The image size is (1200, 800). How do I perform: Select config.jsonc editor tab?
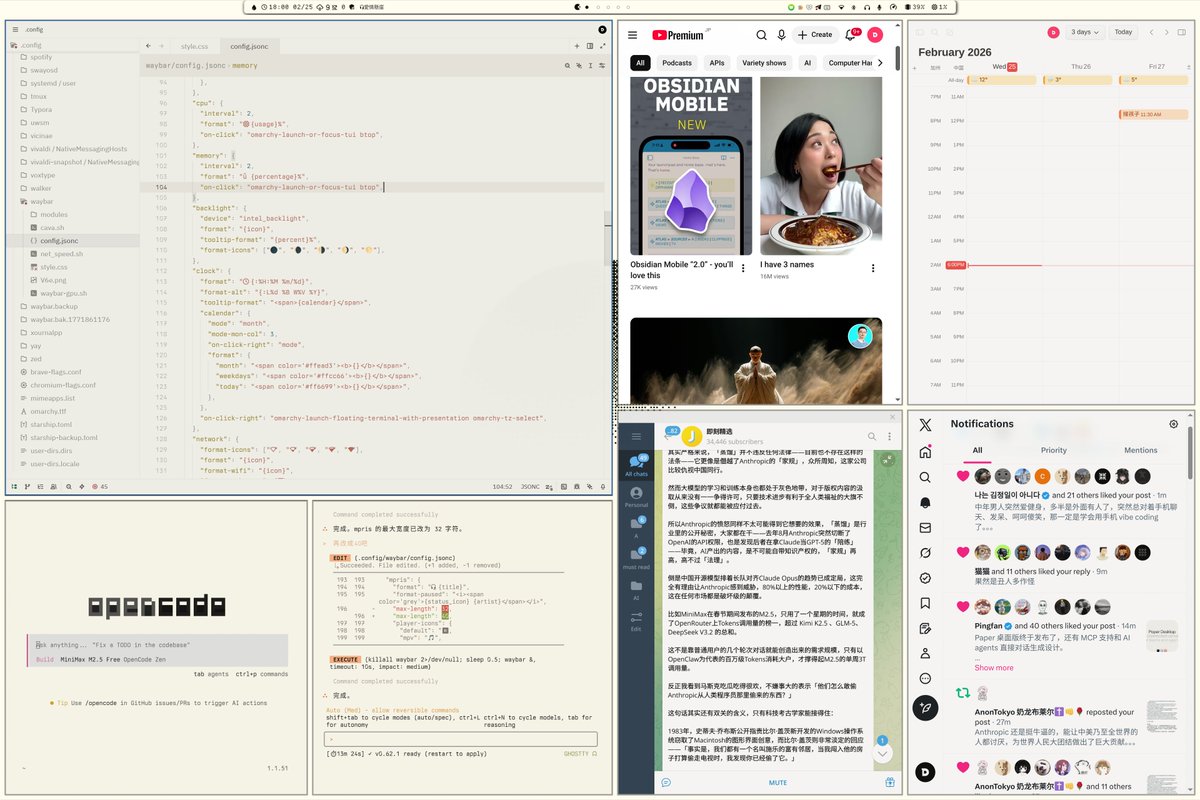[x=249, y=46]
